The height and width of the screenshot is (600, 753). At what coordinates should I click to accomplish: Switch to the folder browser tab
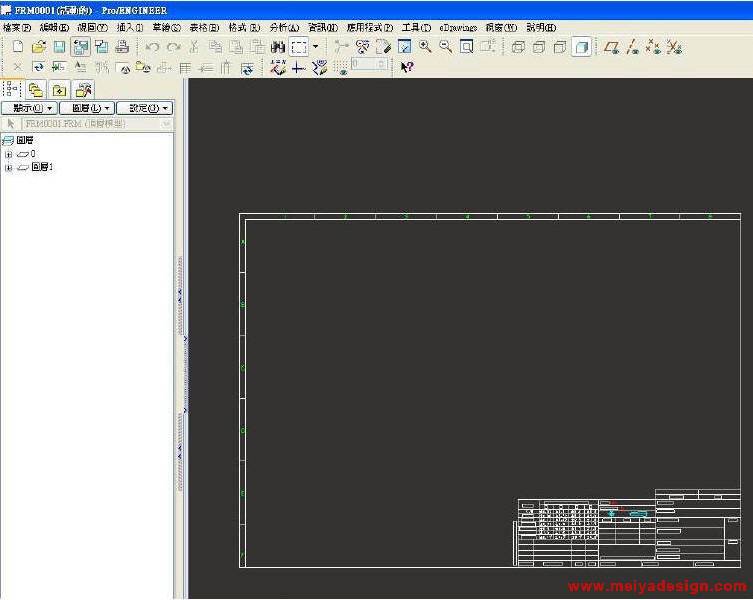[36, 90]
